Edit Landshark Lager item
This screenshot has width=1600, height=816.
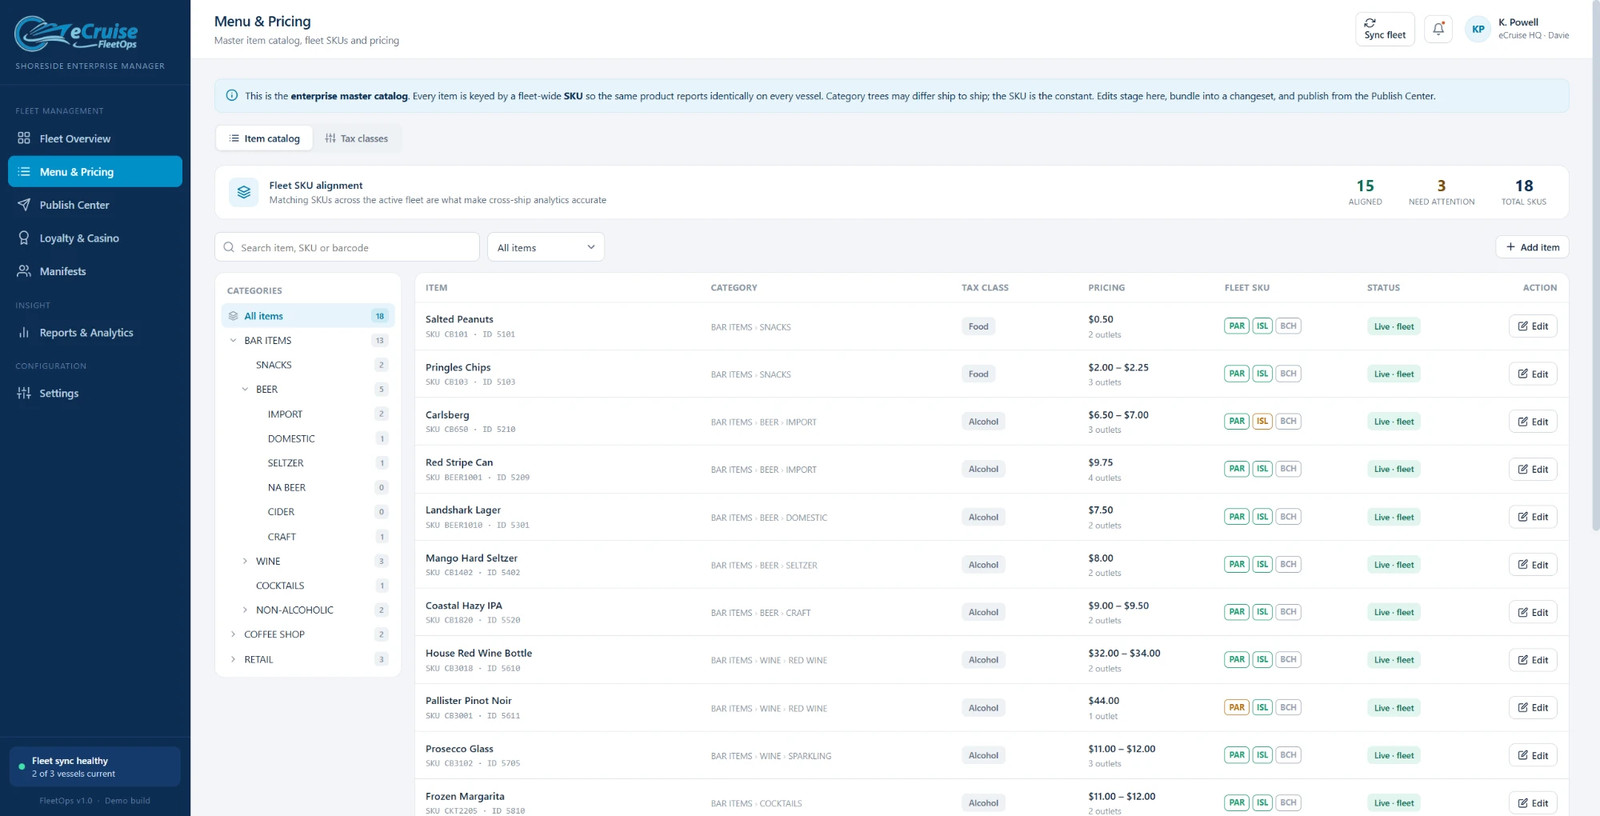[x=1532, y=517]
